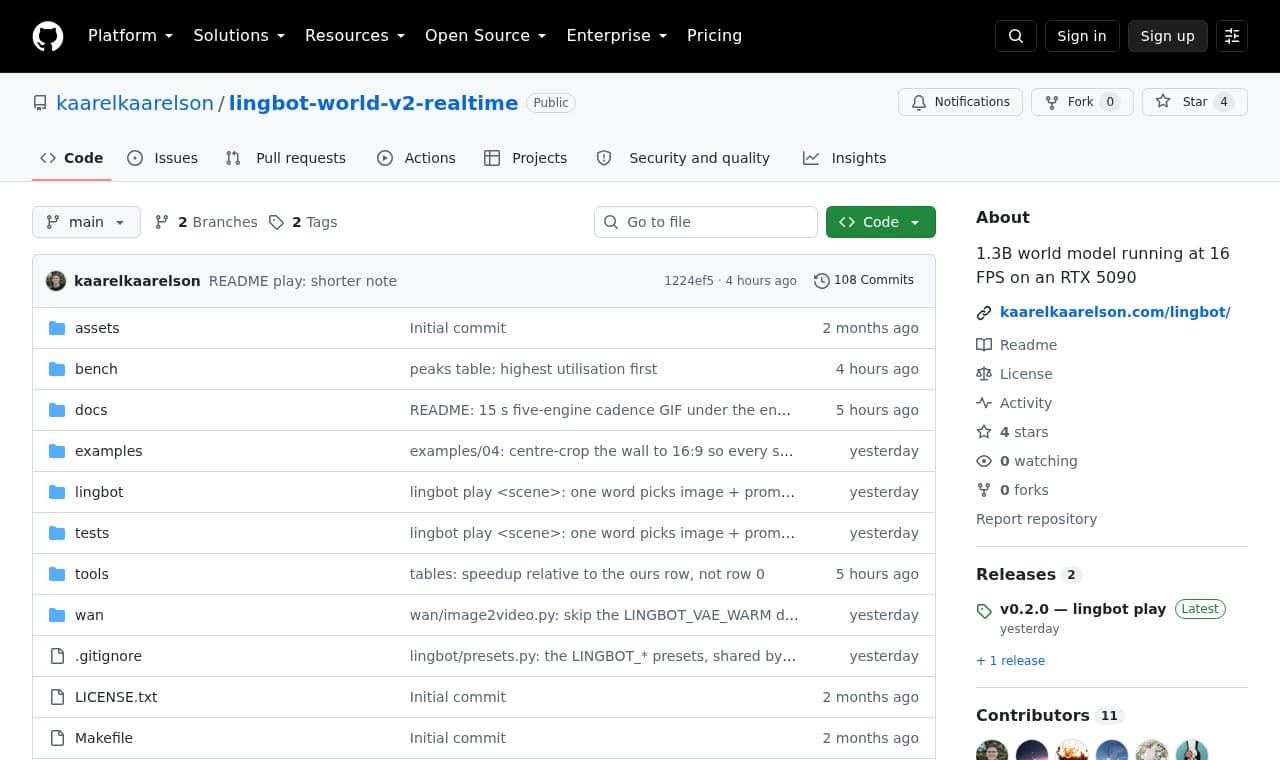Open the green Code dropdown button
The image size is (1280, 760).
coord(881,222)
